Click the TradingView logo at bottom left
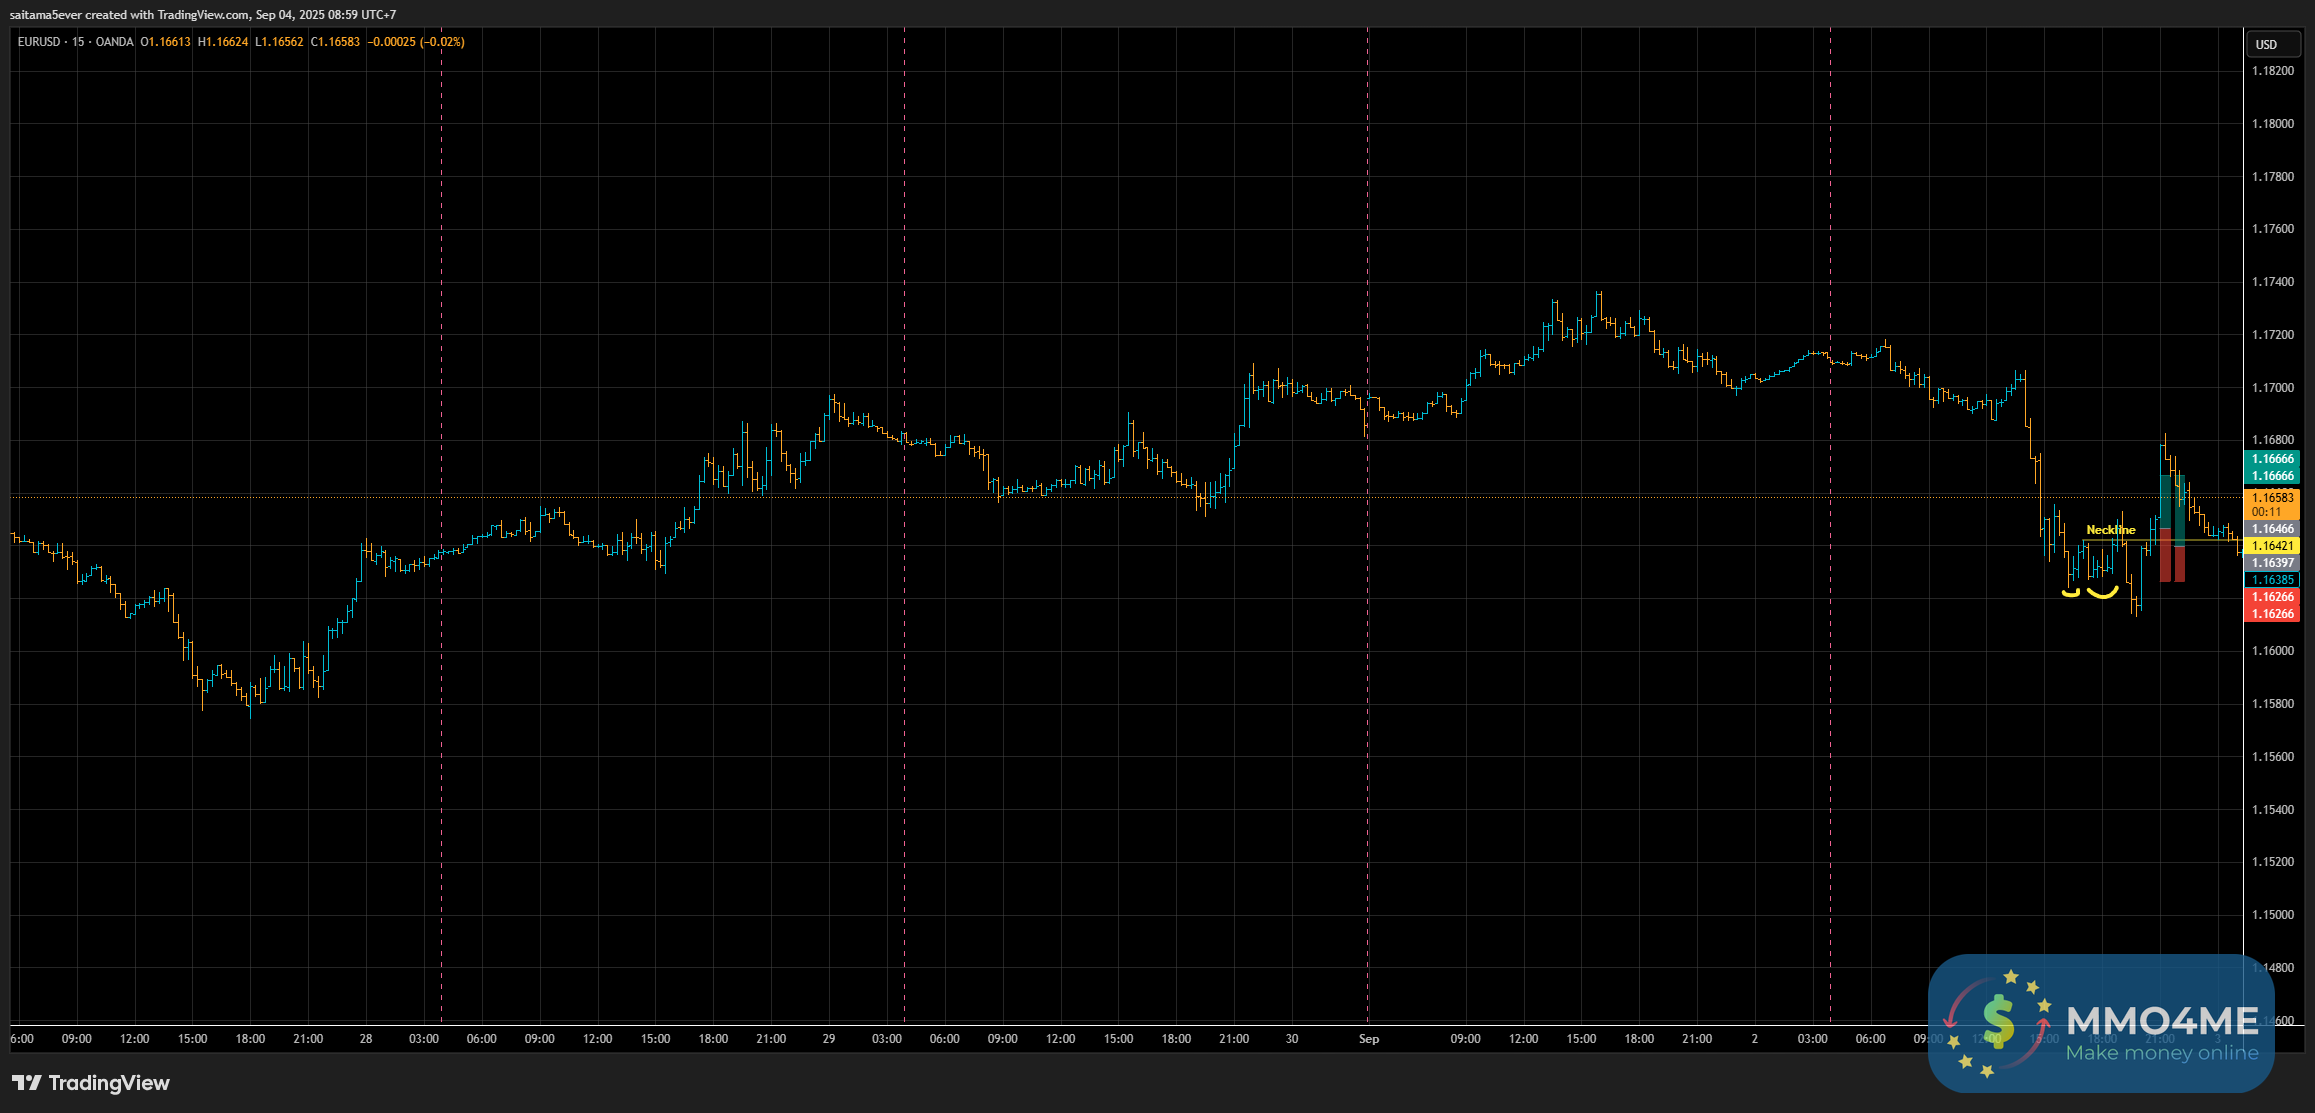The image size is (2315, 1113). 90,1083
